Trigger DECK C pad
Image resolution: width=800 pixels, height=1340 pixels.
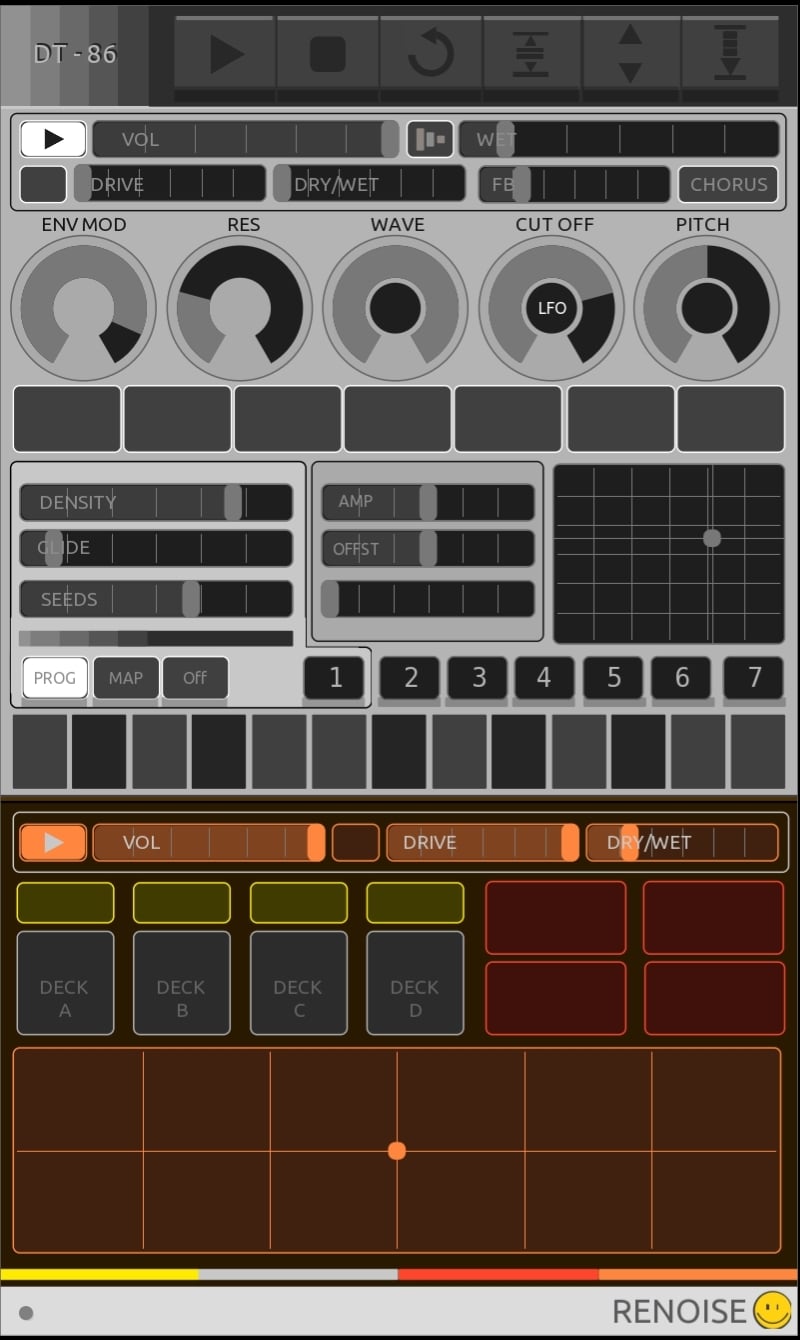point(298,983)
